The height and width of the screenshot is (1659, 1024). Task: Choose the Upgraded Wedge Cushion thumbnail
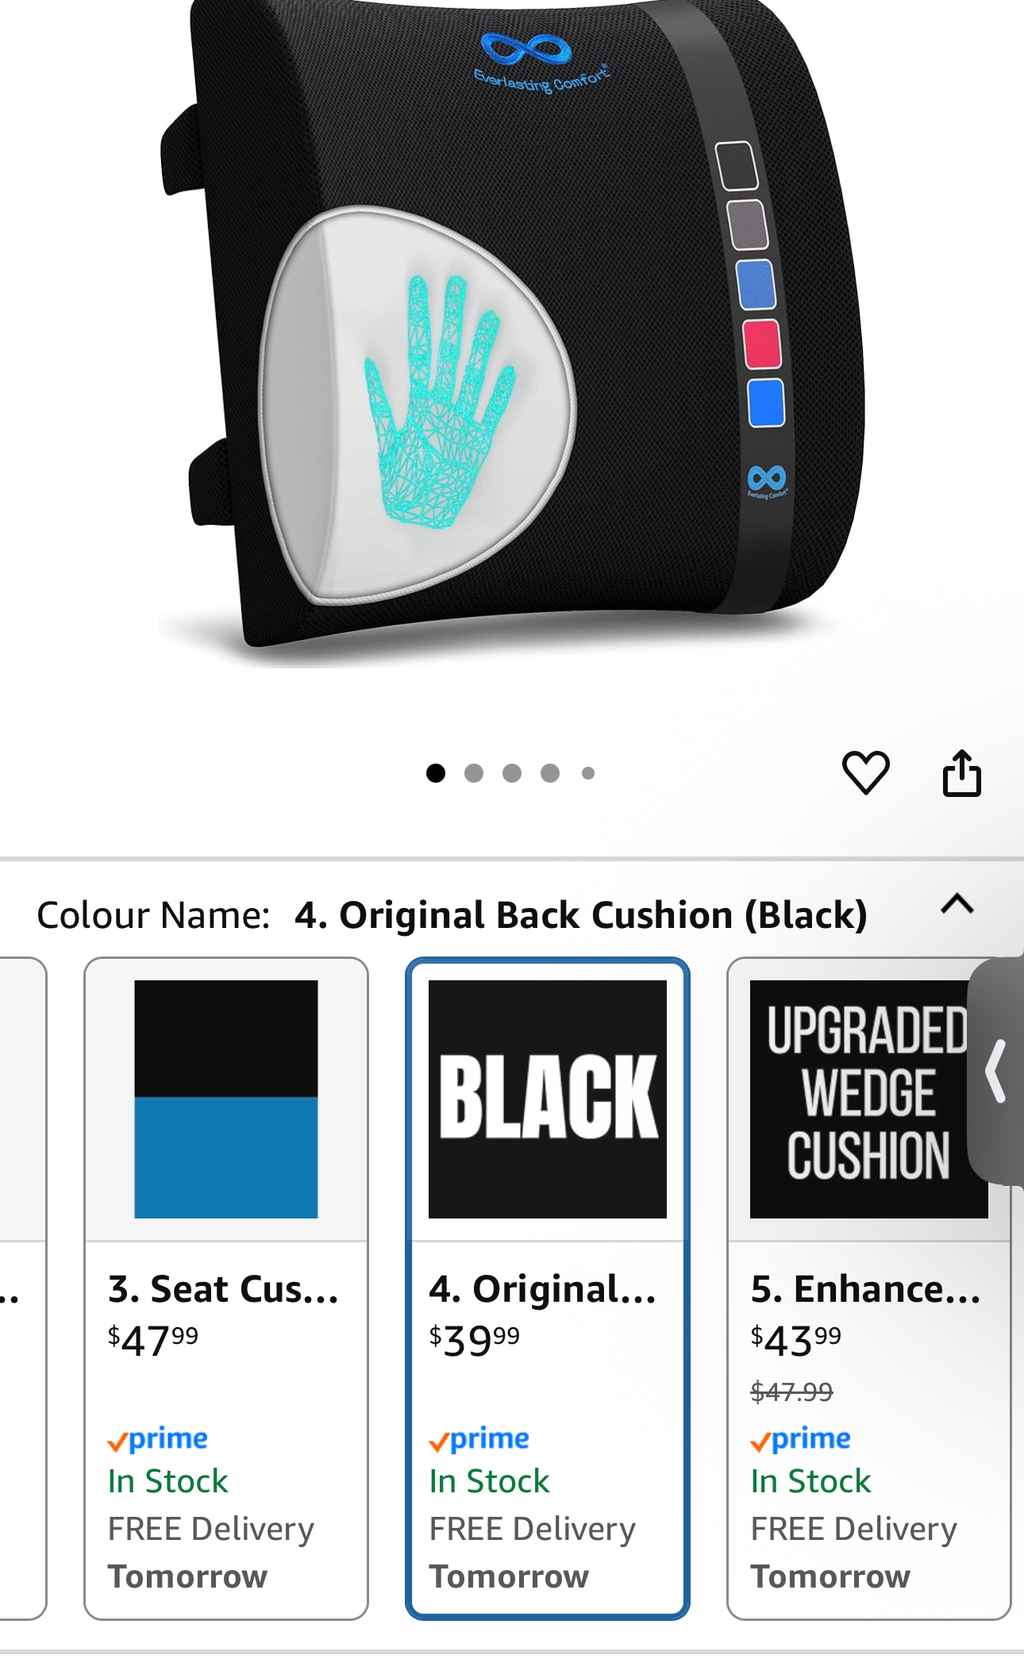pyautogui.click(x=868, y=1099)
